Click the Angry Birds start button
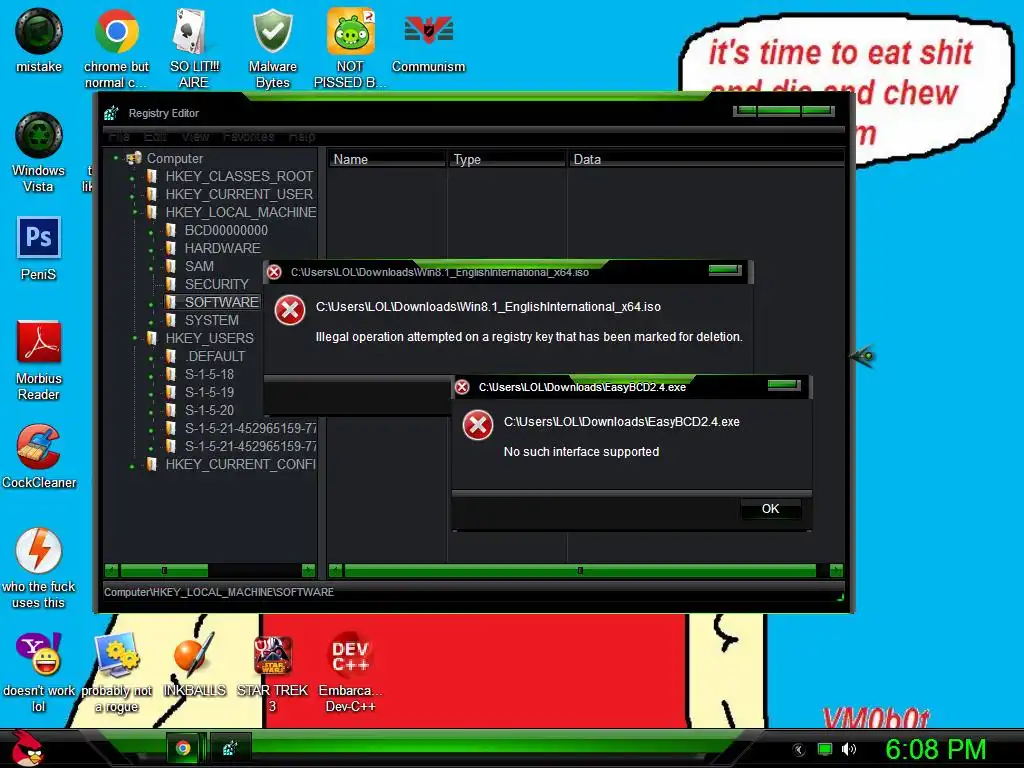1024x768 pixels. [x=27, y=748]
